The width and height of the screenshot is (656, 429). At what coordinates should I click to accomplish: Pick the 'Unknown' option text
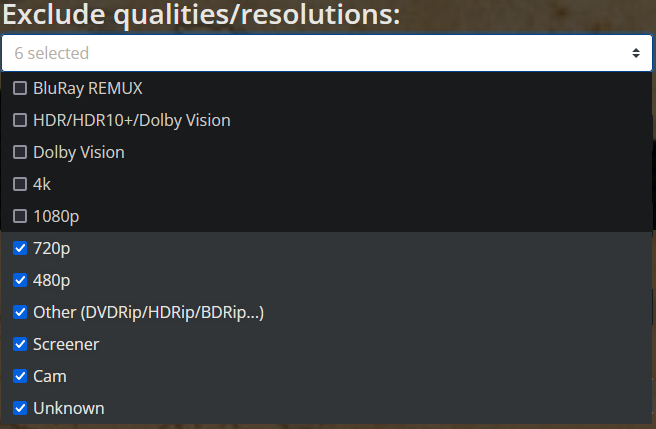69,408
